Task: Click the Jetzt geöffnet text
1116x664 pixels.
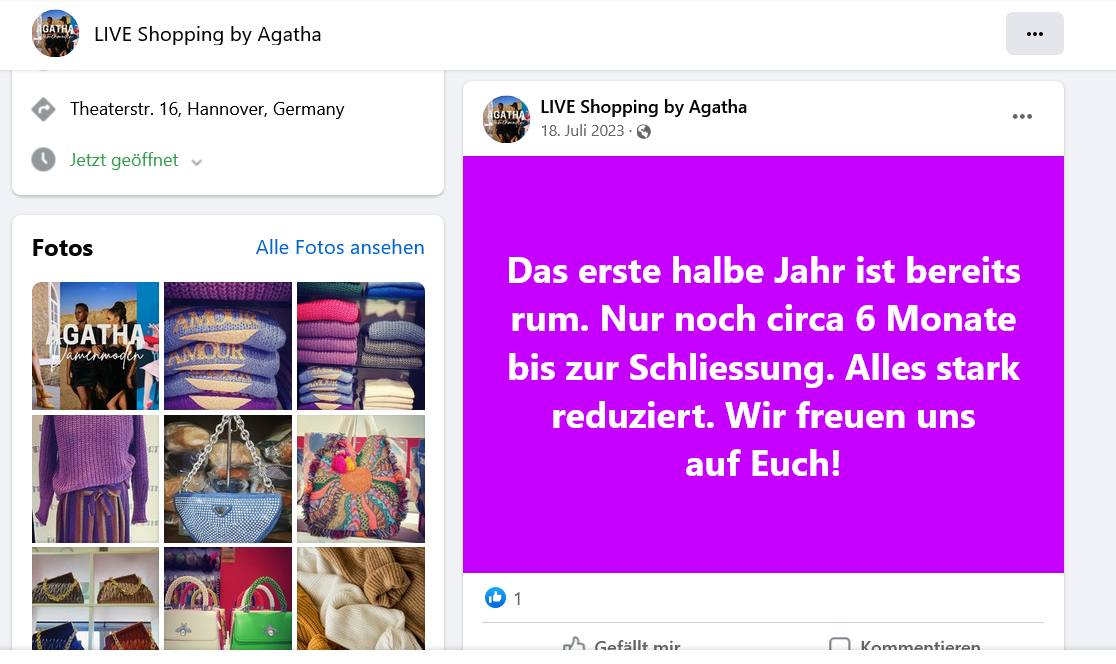Action: pyautogui.click(x=124, y=160)
